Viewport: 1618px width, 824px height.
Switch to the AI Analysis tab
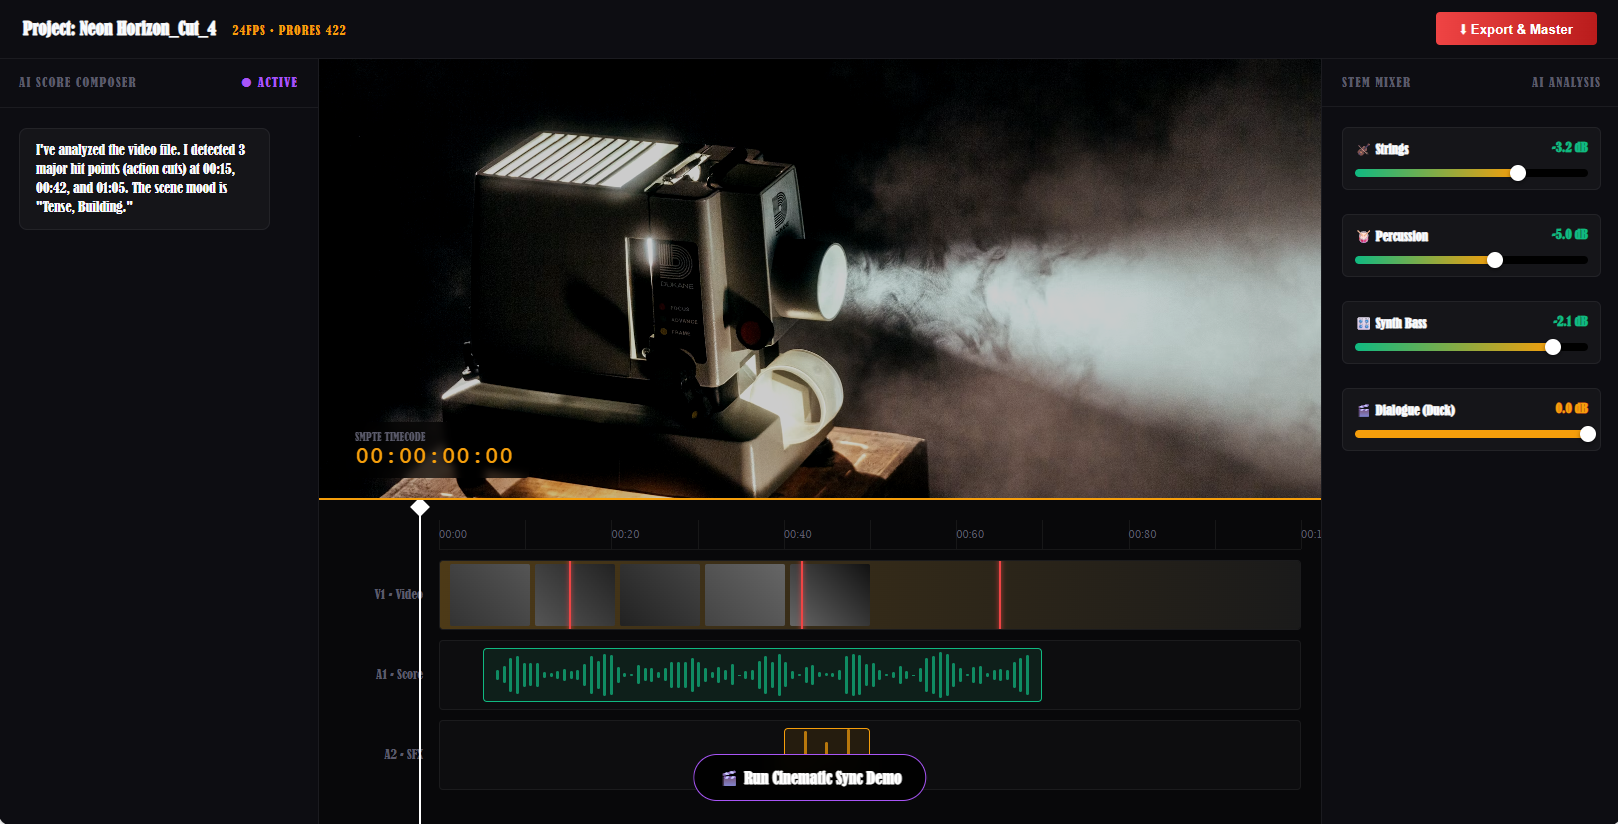(1566, 82)
